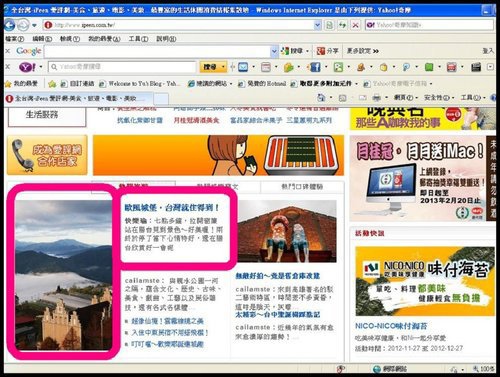Open 免費的 Hotmail favorite link
This screenshot has height=377, width=500.
262,83
